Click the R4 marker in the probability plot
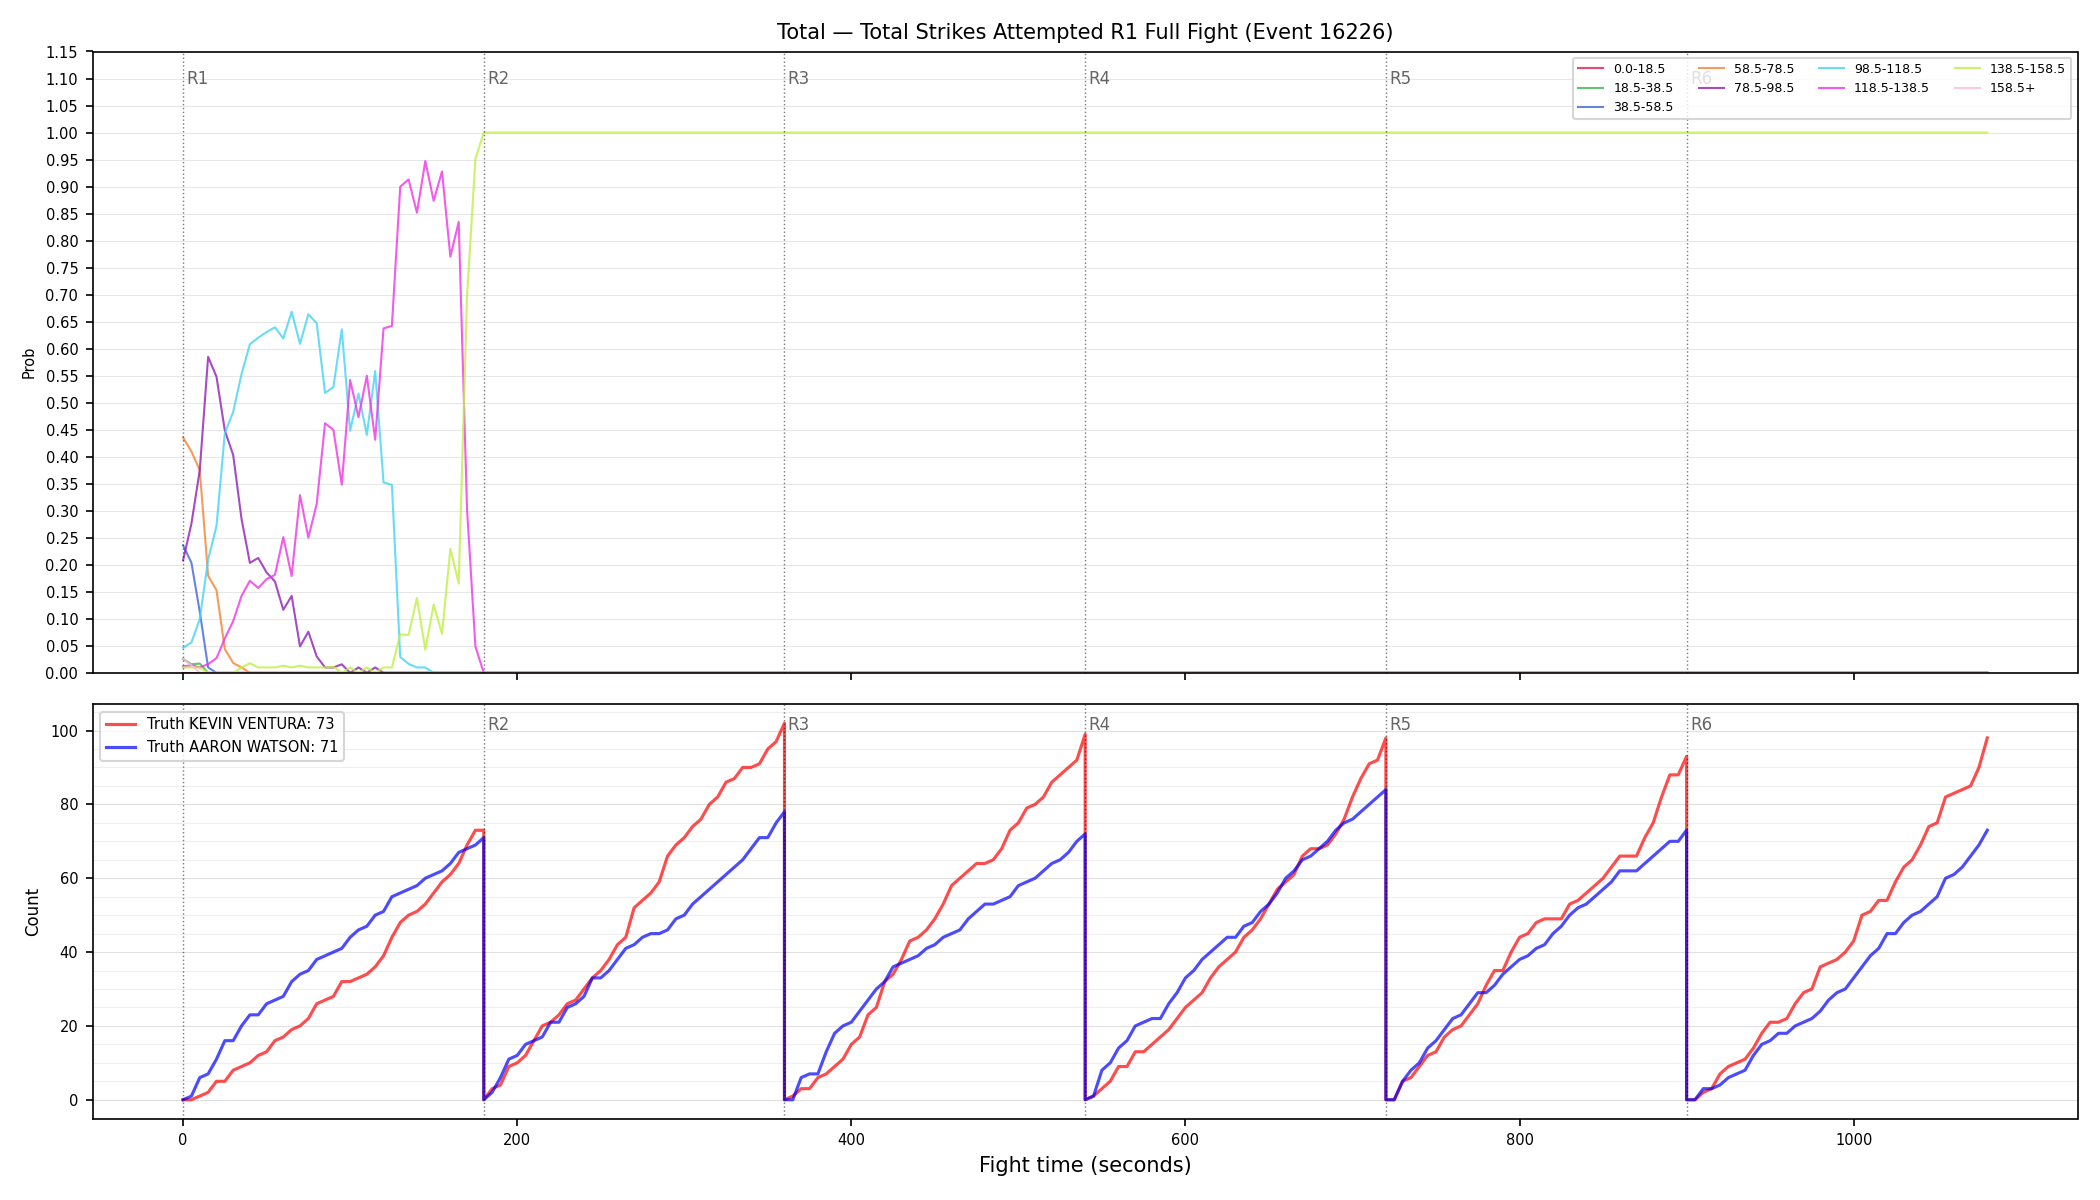The width and height of the screenshot is (2100, 1200). (x=1099, y=78)
